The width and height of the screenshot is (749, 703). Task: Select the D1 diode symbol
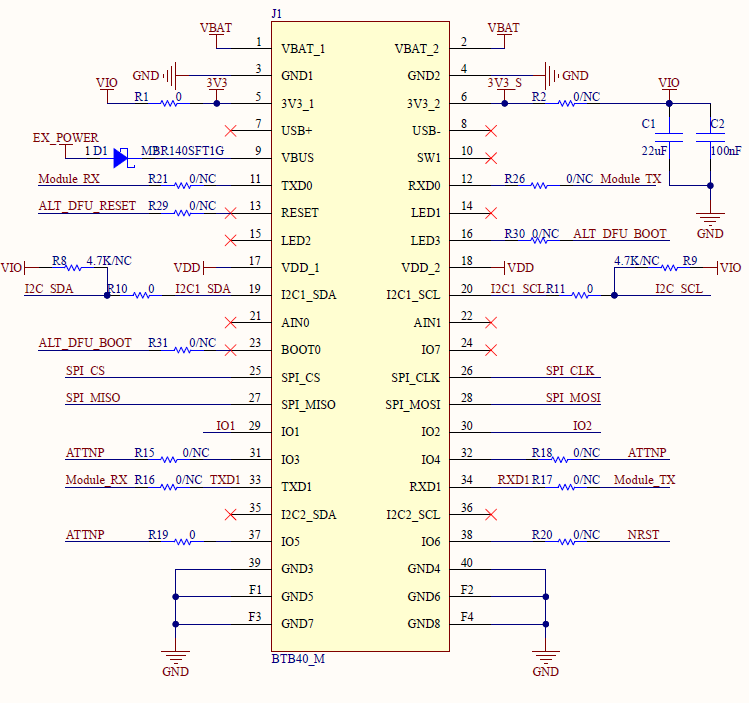(121, 158)
